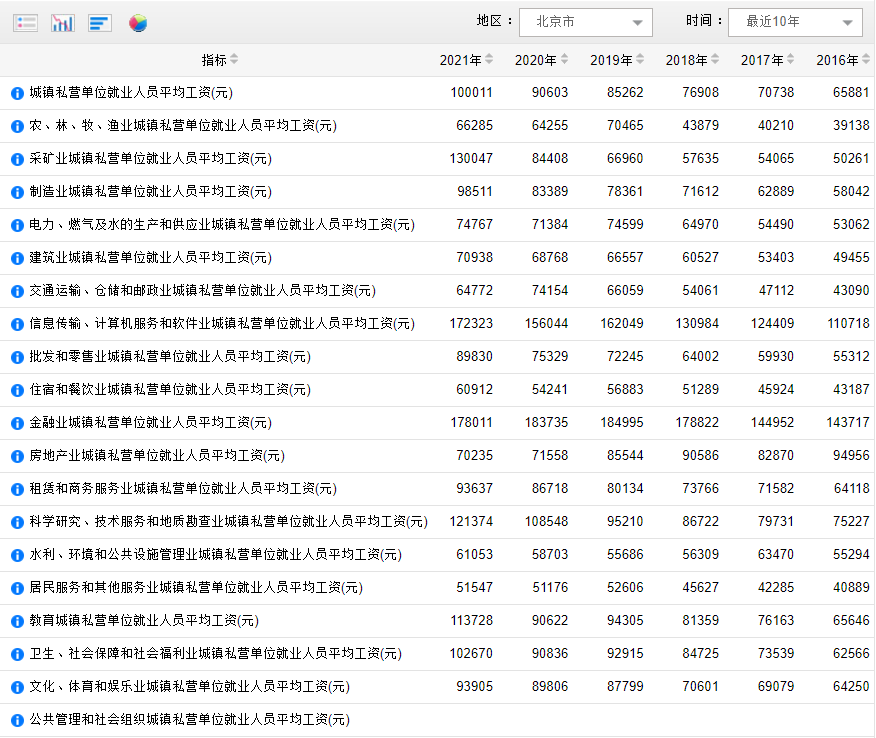Sort by the 2016年 column
The height and width of the screenshot is (738, 876).
[x=843, y=60]
